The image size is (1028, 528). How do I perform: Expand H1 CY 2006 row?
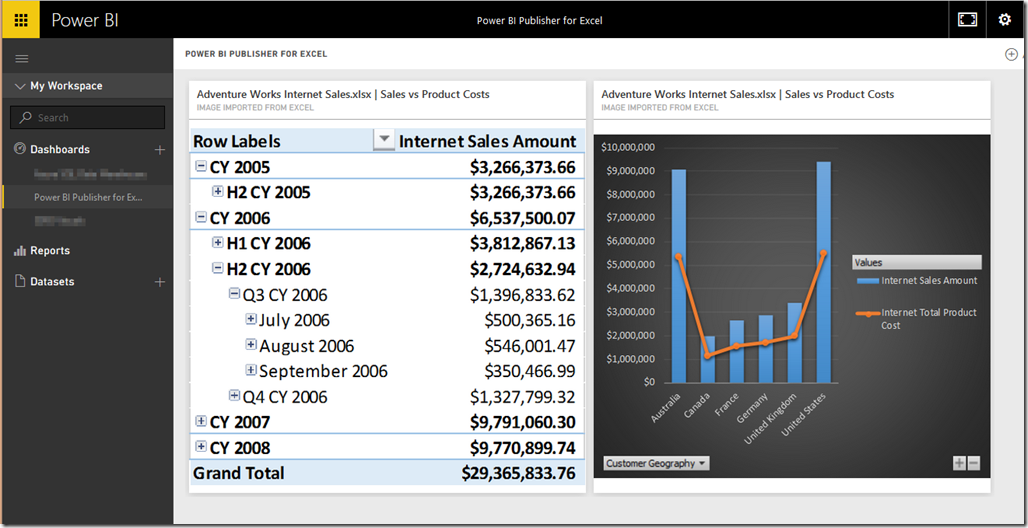click(218, 243)
